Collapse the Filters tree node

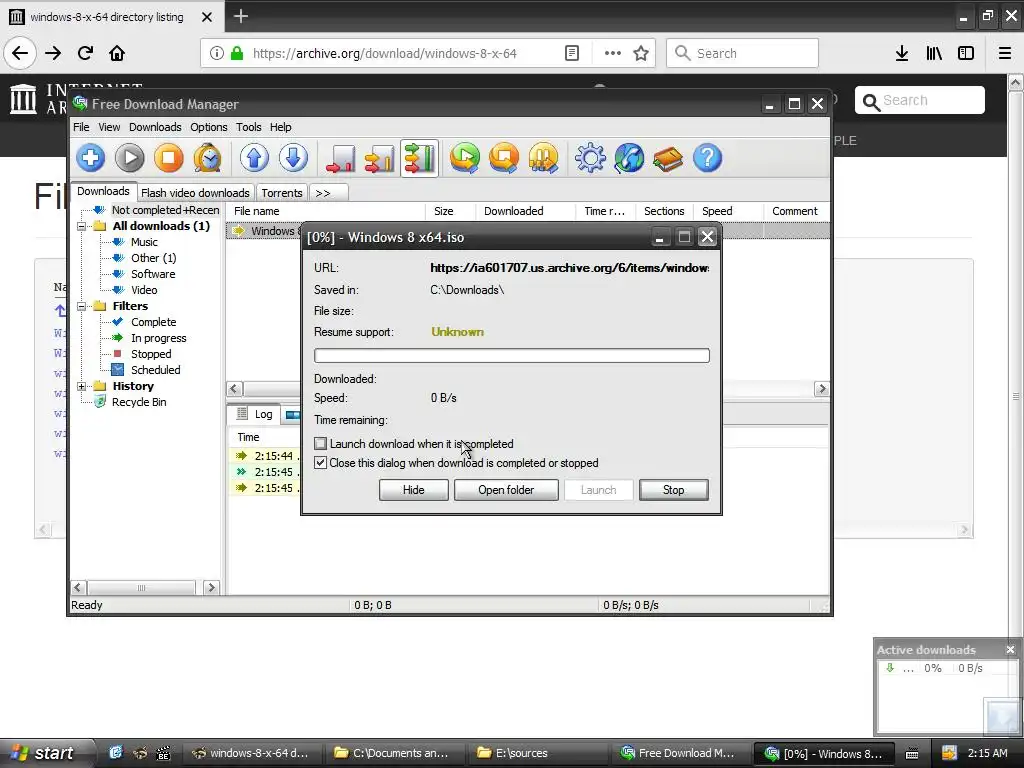(x=82, y=306)
